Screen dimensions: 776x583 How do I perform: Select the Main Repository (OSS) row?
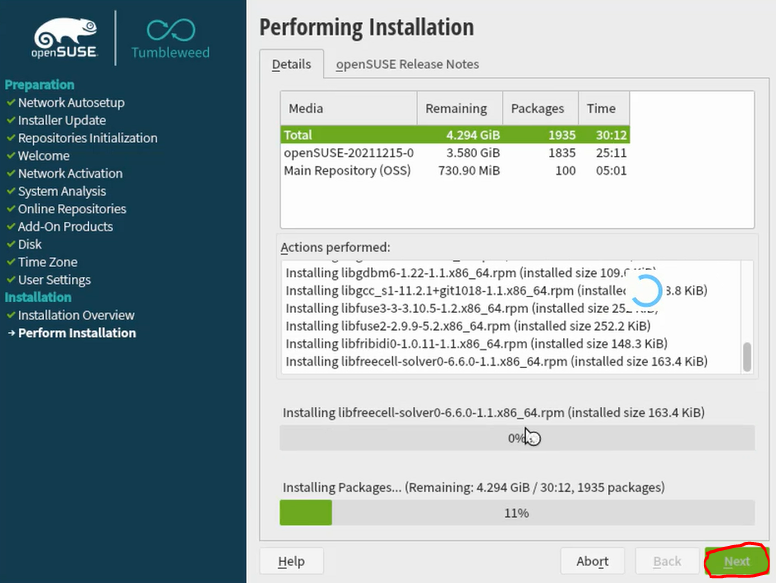[455, 171]
